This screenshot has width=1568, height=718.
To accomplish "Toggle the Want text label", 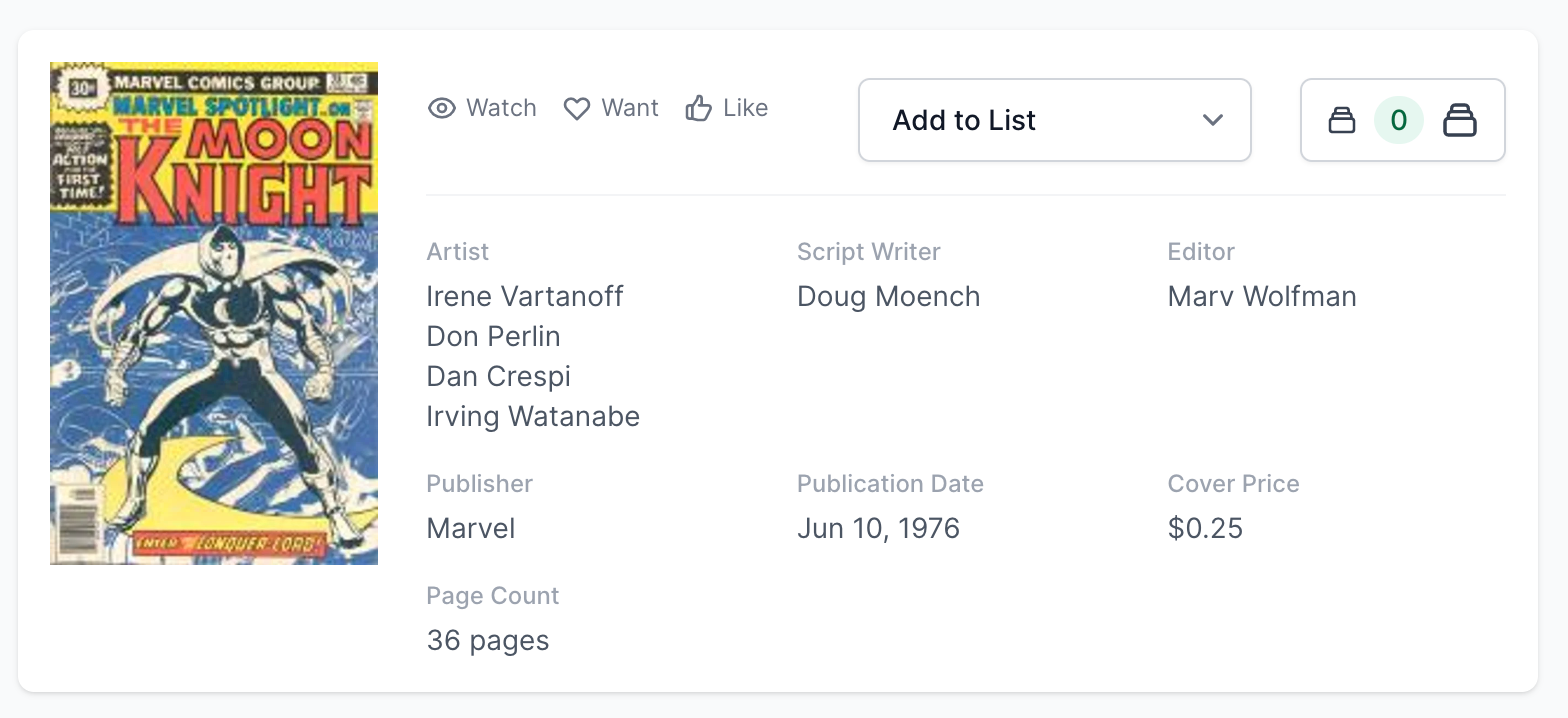I will (x=630, y=108).
